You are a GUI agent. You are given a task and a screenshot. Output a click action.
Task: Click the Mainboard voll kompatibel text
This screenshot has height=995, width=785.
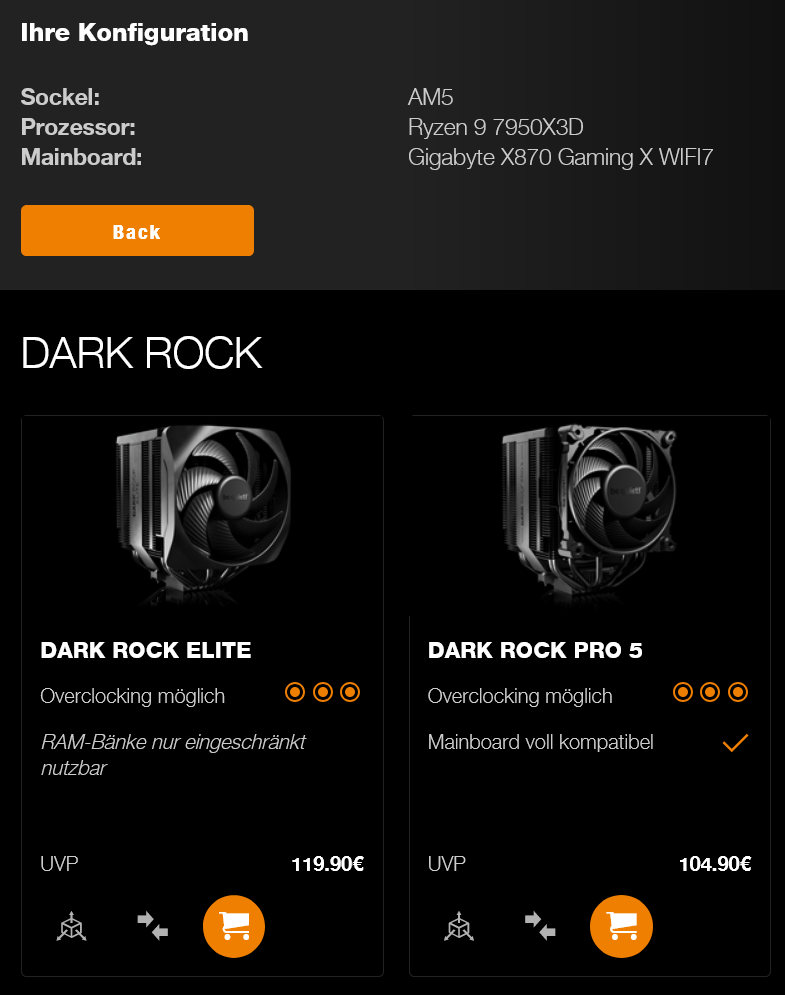tap(540, 743)
